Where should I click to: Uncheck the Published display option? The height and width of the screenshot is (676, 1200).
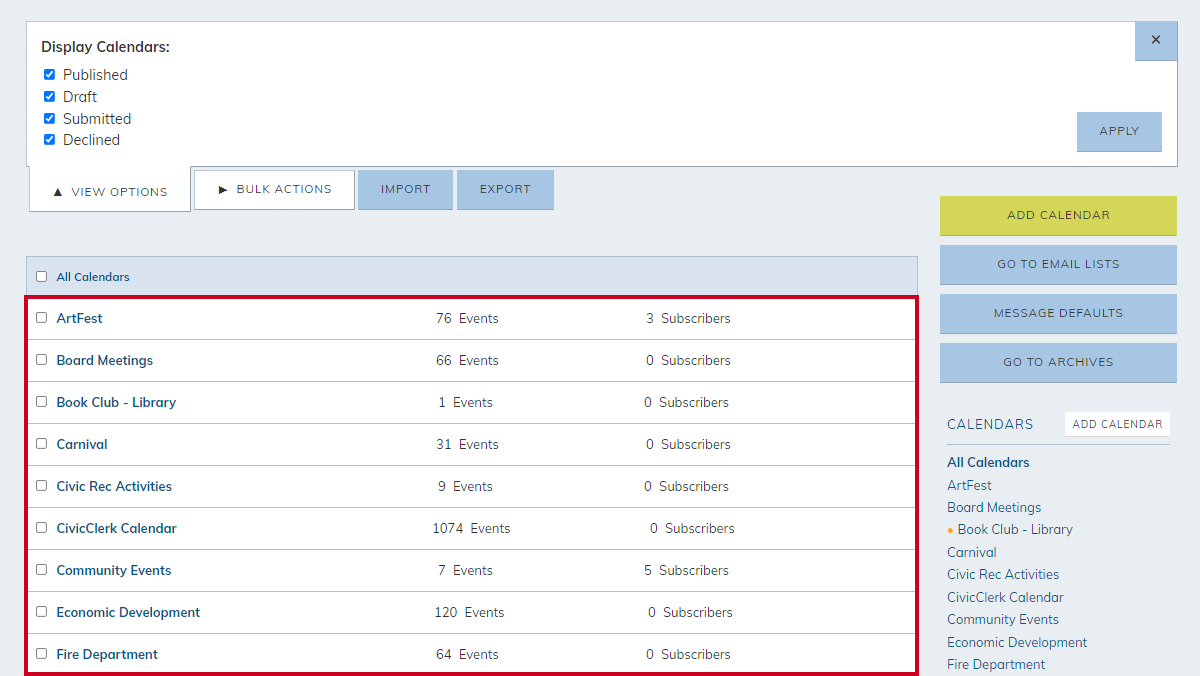[x=49, y=75]
